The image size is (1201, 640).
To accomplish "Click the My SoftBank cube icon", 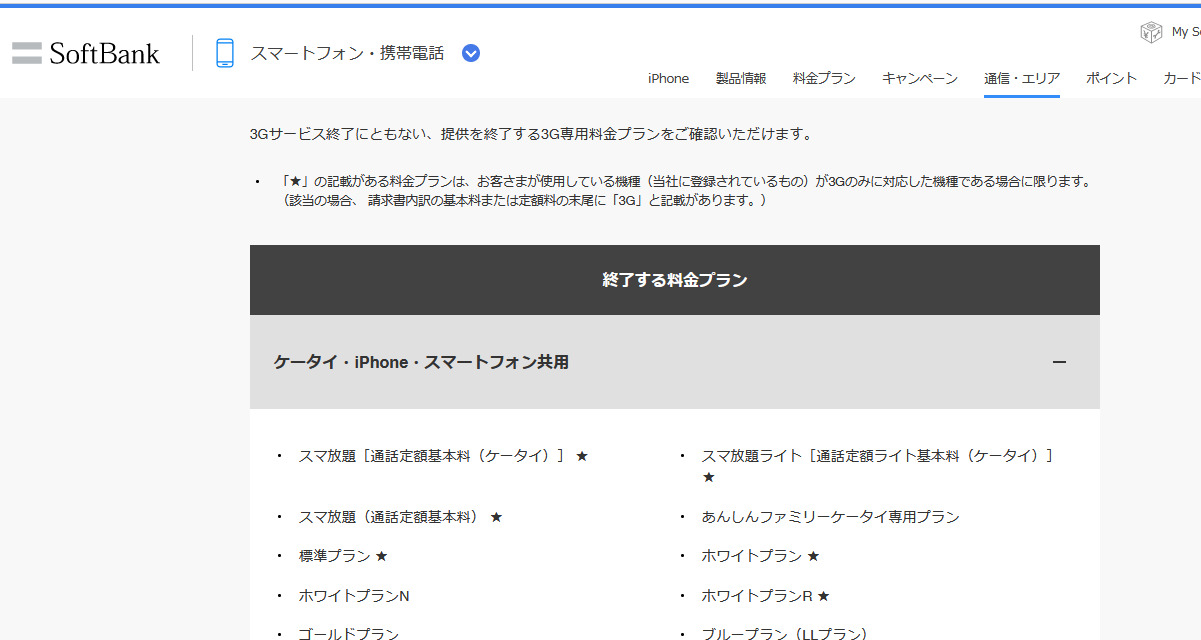I will (1151, 32).
